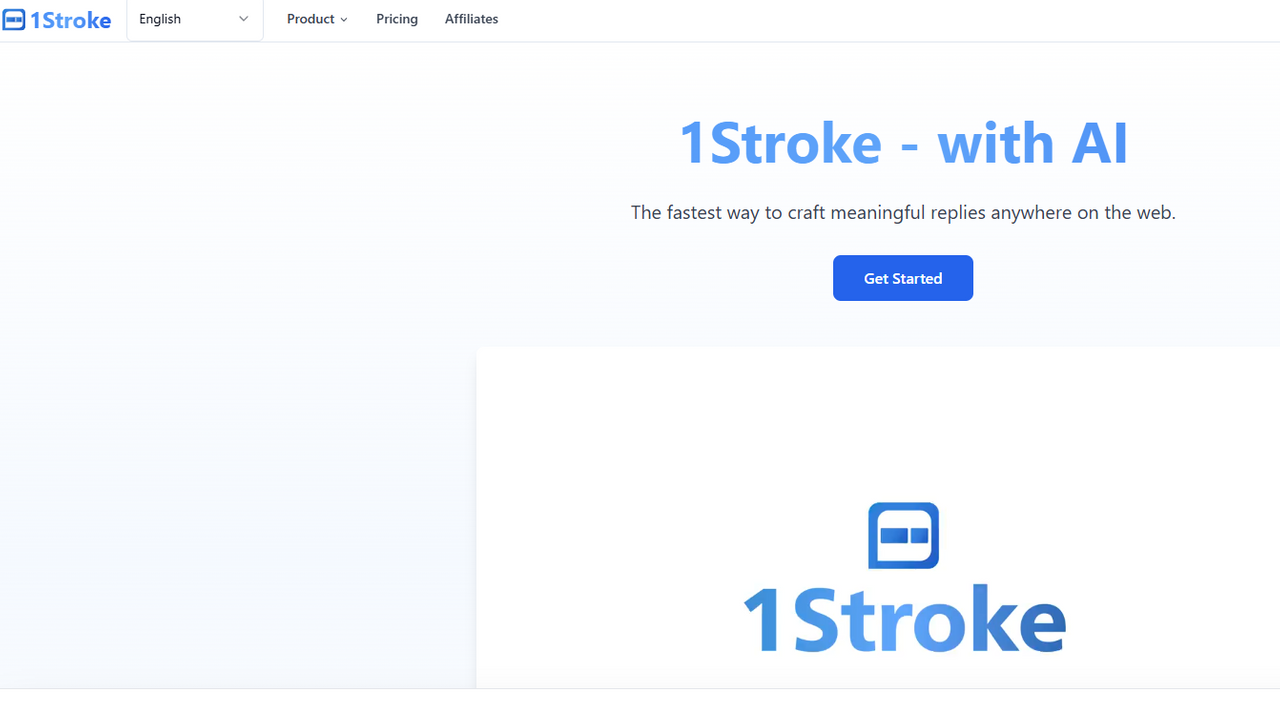The width and height of the screenshot is (1280, 712).
Task: Go to the Pricing page
Action: click(x=397, y=19)
